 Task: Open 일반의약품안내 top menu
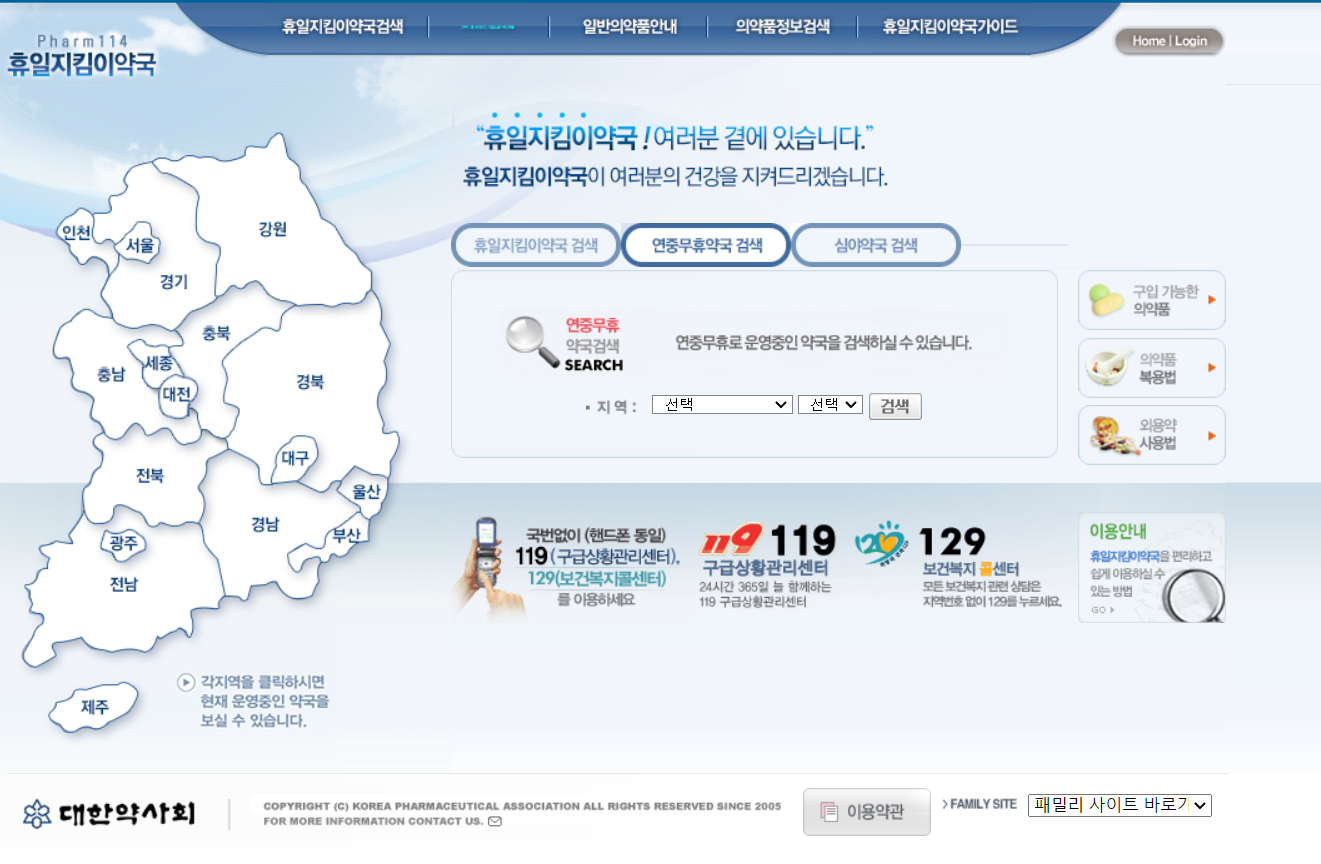click(x=629, y=27)
